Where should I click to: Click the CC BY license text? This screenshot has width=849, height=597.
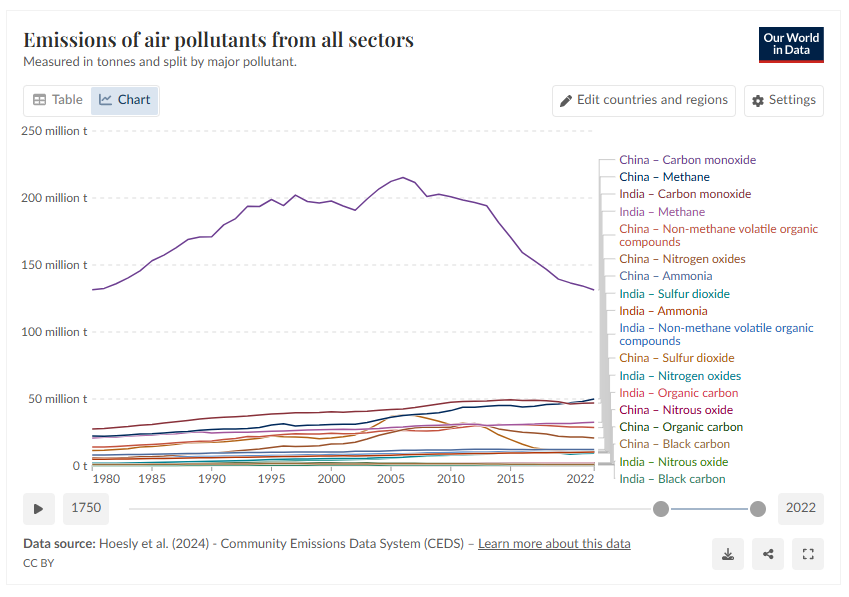[39, 563]
